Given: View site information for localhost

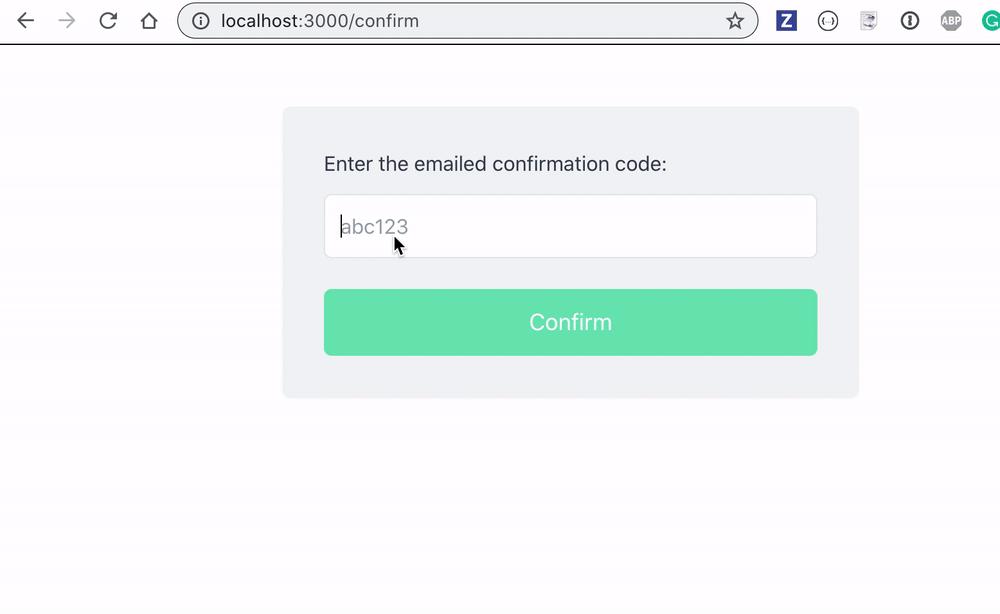Looking at the screenshot, I should [x=201, y=21].
